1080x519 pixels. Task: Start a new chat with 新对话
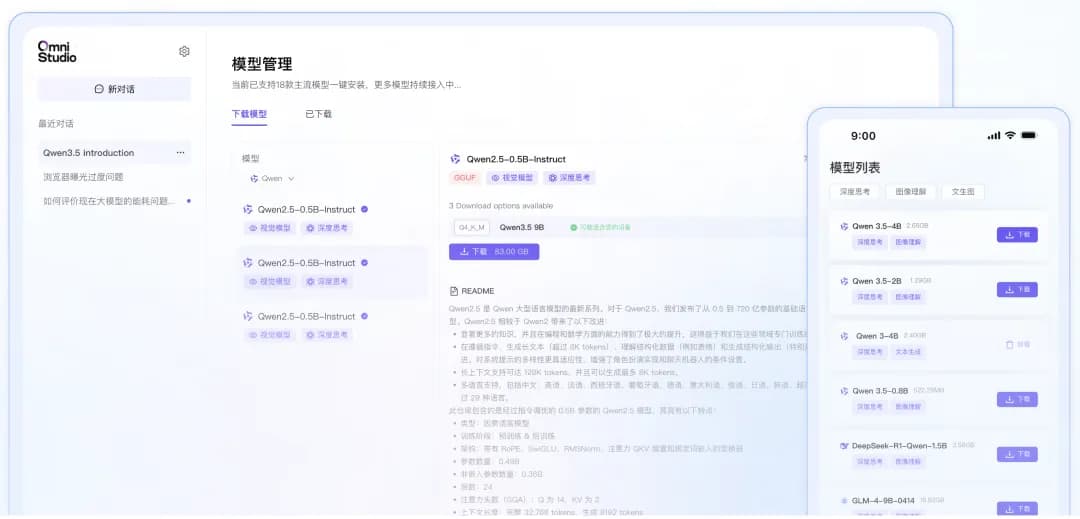click(114, 89)
